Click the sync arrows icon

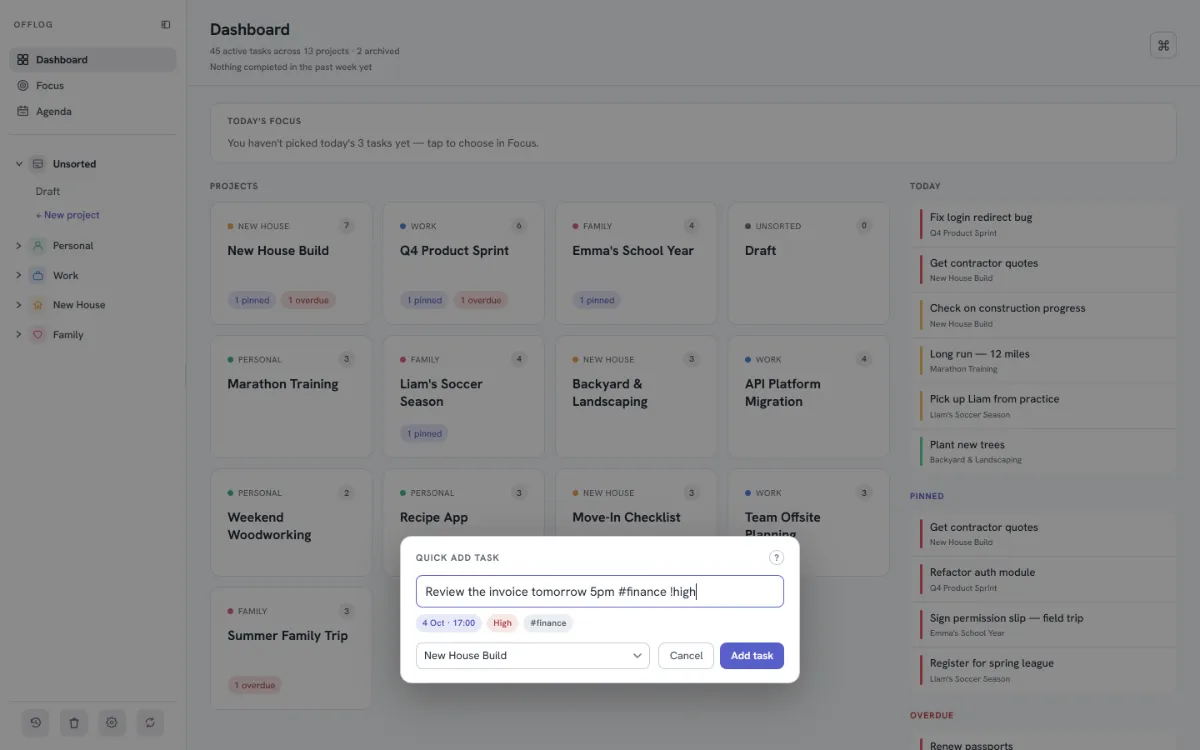[150, 722]
